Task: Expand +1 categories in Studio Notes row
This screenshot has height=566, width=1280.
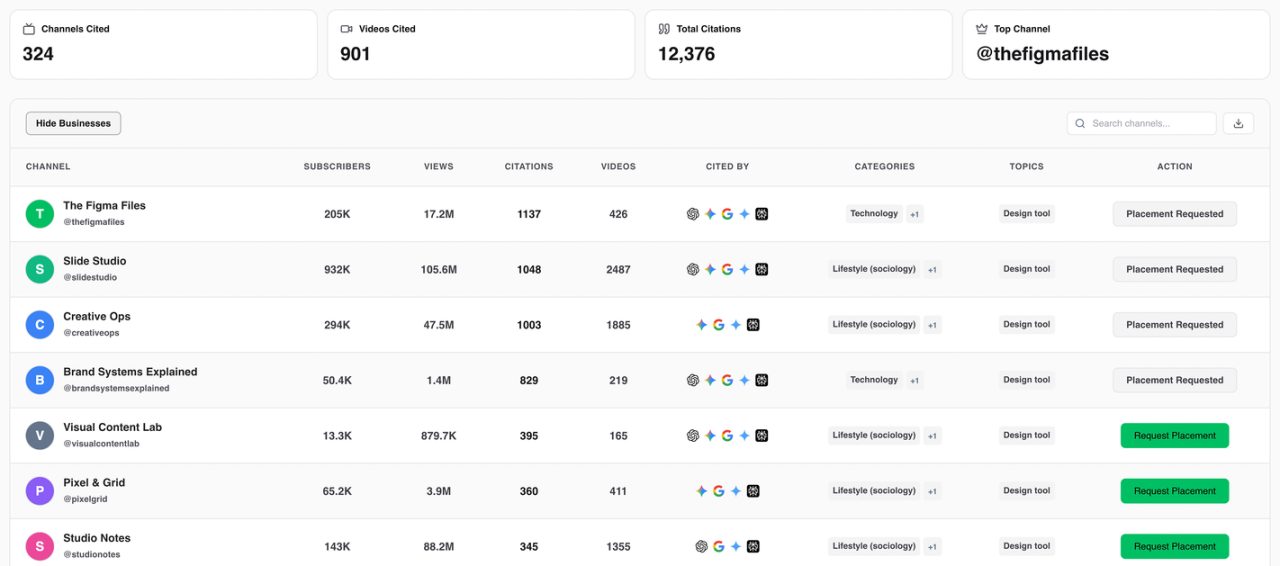Action: (x=932, y=546)
